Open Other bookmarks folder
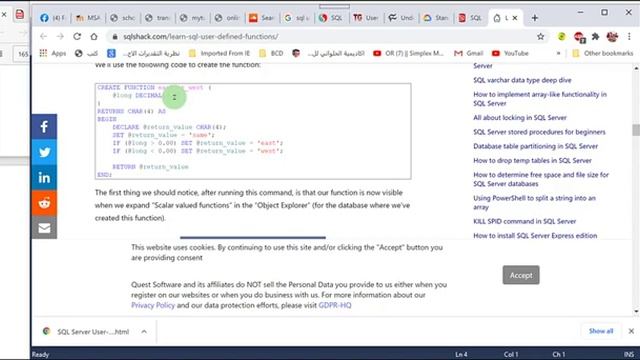Image resolution: width=640 pixels, height=360 pixels. (x=603, y=53)
